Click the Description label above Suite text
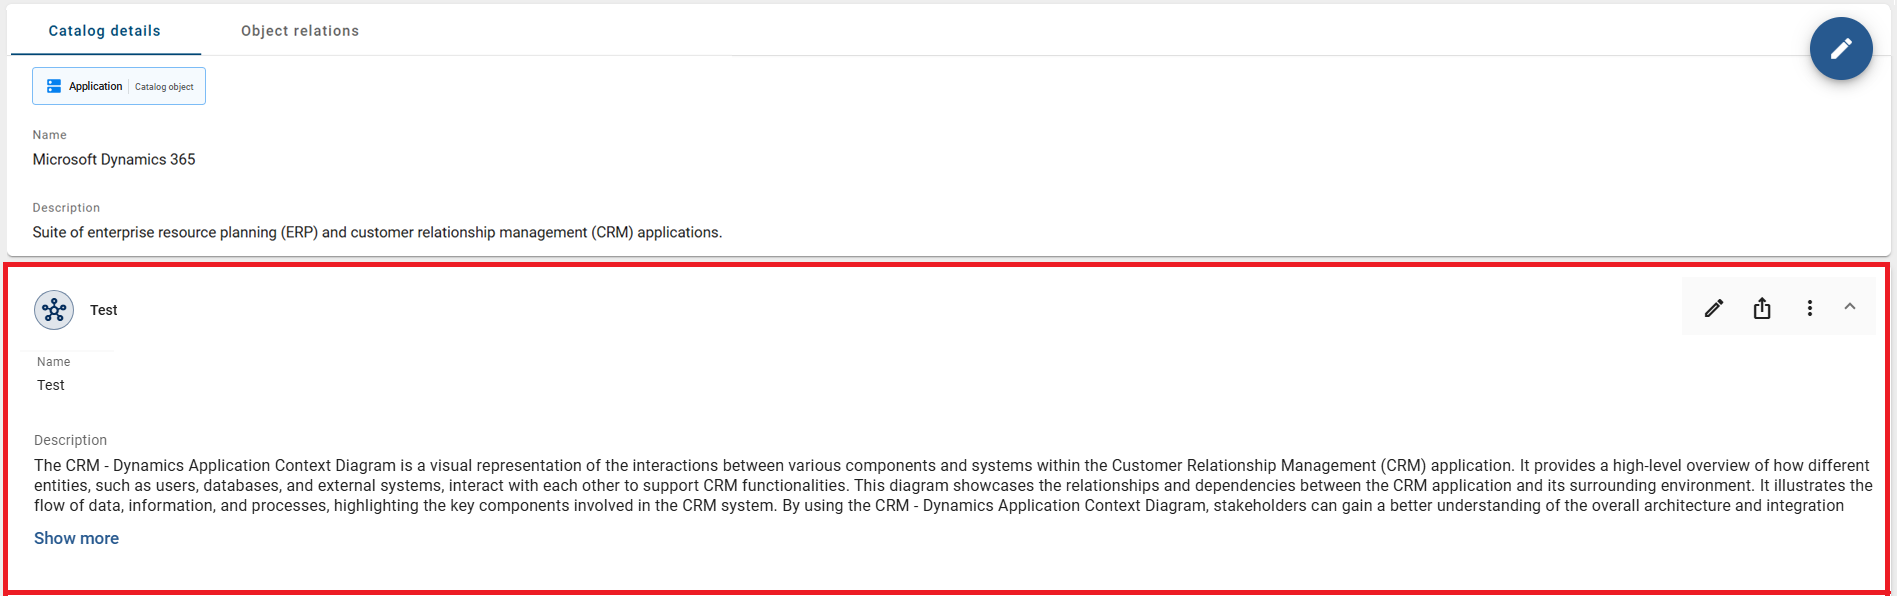1897x596 pixels. [x=66, y=208]
